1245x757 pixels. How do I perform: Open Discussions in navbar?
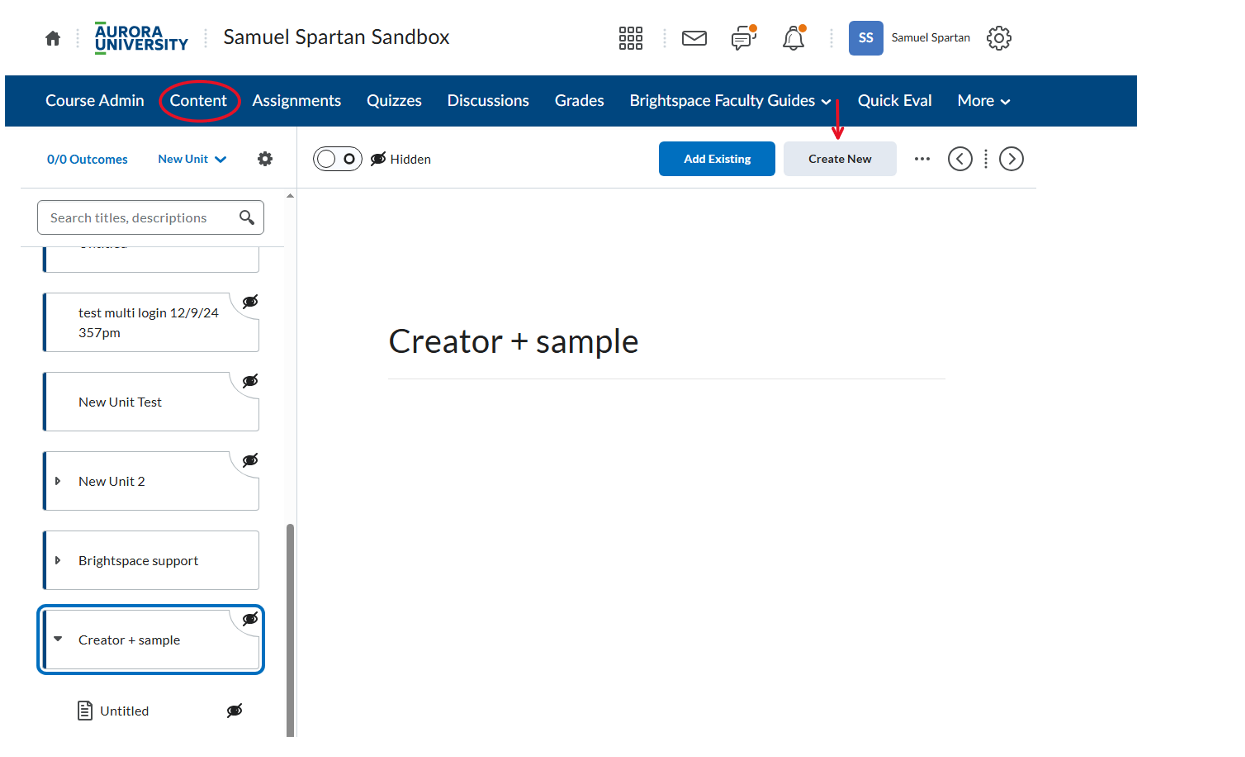point(488,101)
